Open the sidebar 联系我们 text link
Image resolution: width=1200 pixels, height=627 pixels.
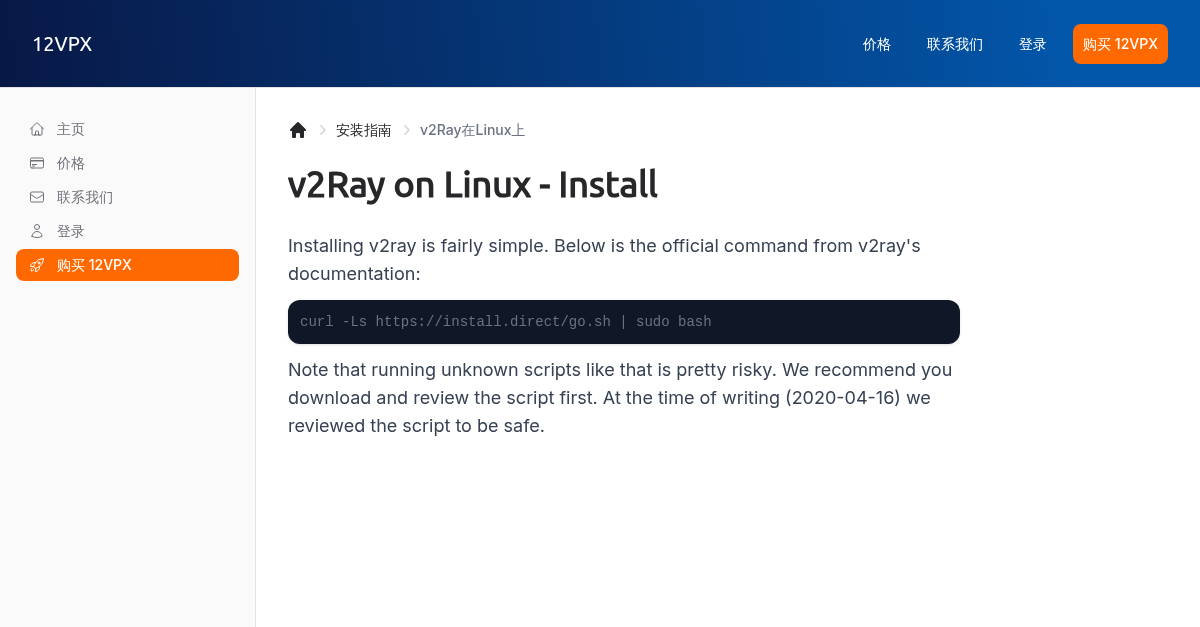[85, 197]
